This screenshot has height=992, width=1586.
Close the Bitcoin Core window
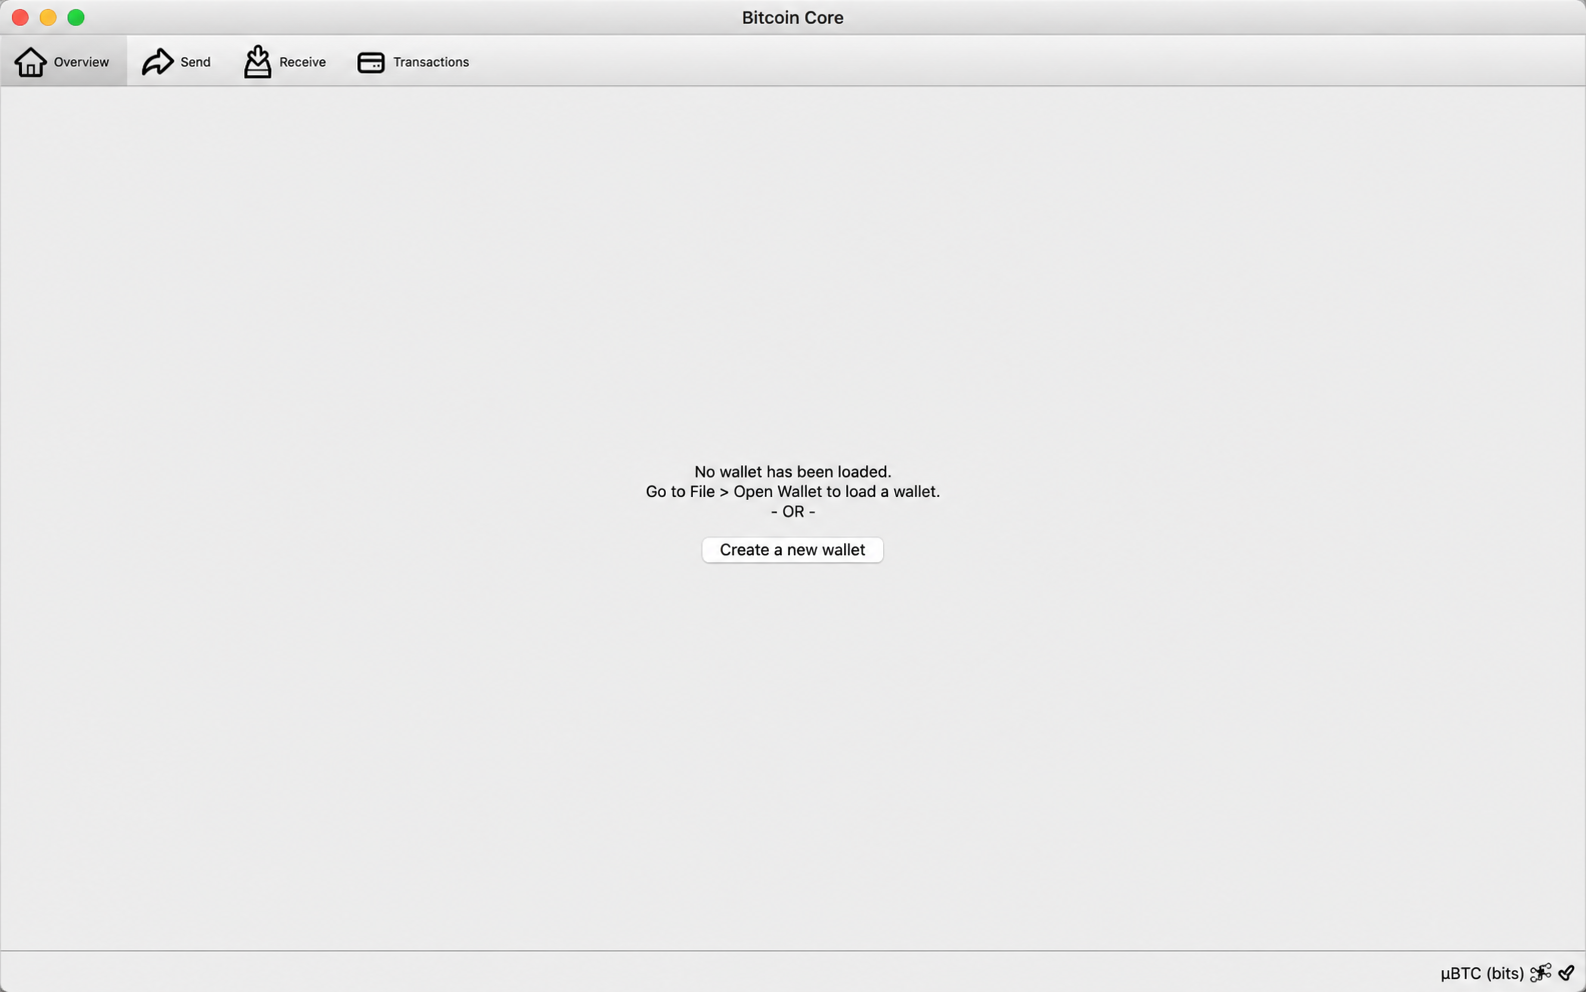tap(20, 17)
